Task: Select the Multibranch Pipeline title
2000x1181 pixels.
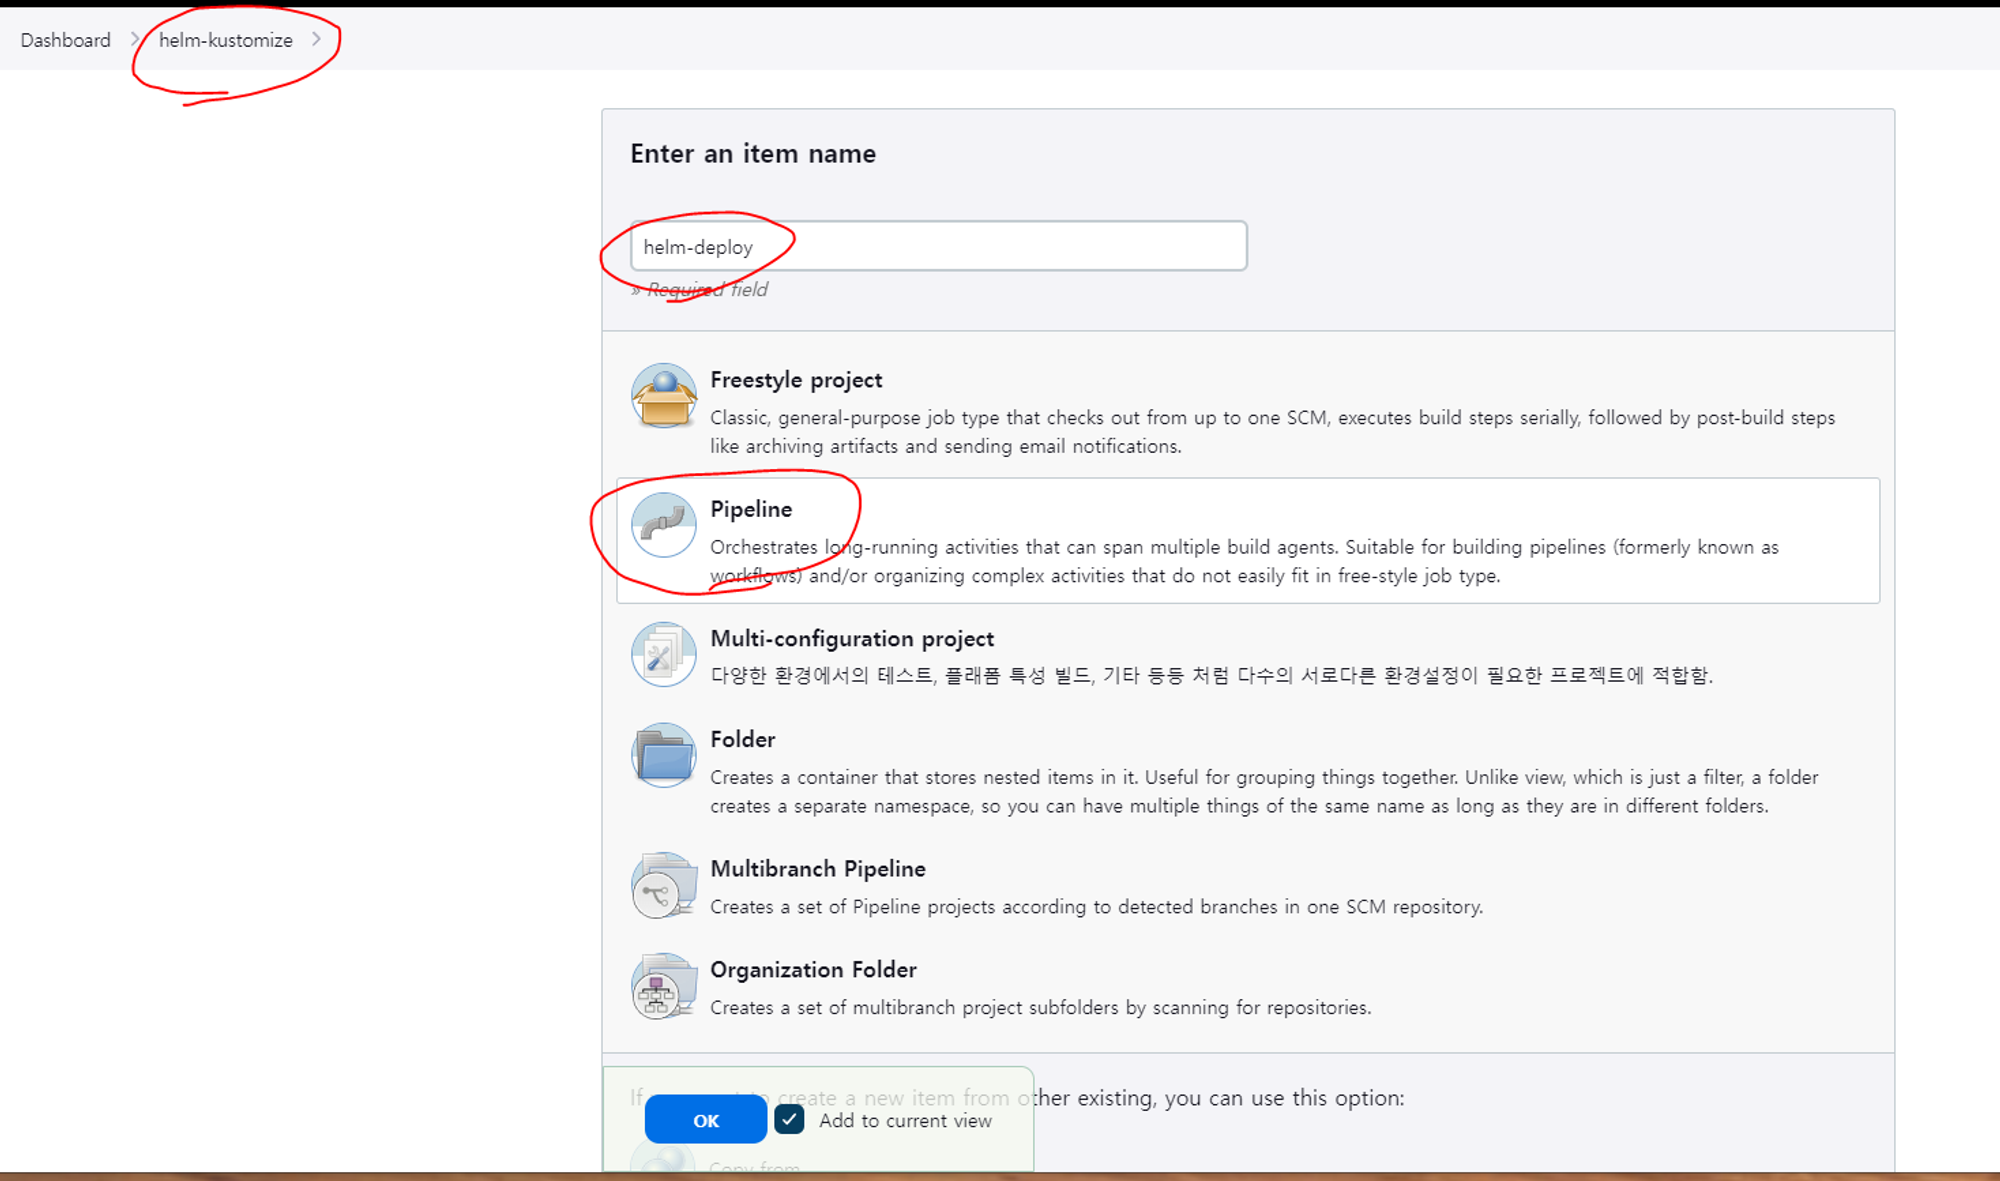Action: [817, 868]
